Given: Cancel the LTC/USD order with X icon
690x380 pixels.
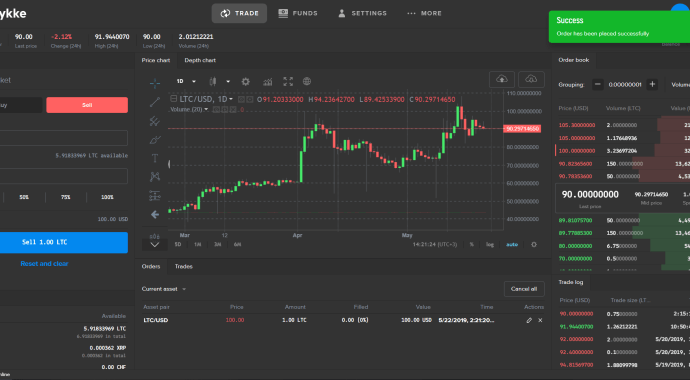Looking at the screenshot, I should [540, 320].
